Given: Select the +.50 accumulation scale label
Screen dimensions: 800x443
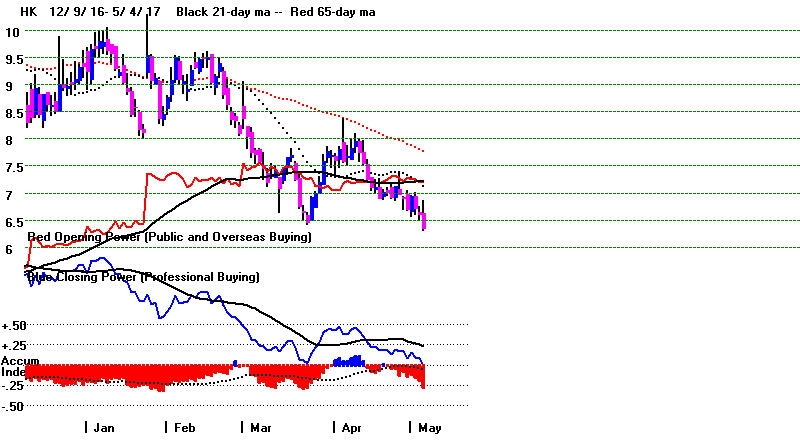Looking at the screenshot, I should [x=14, y=326].
